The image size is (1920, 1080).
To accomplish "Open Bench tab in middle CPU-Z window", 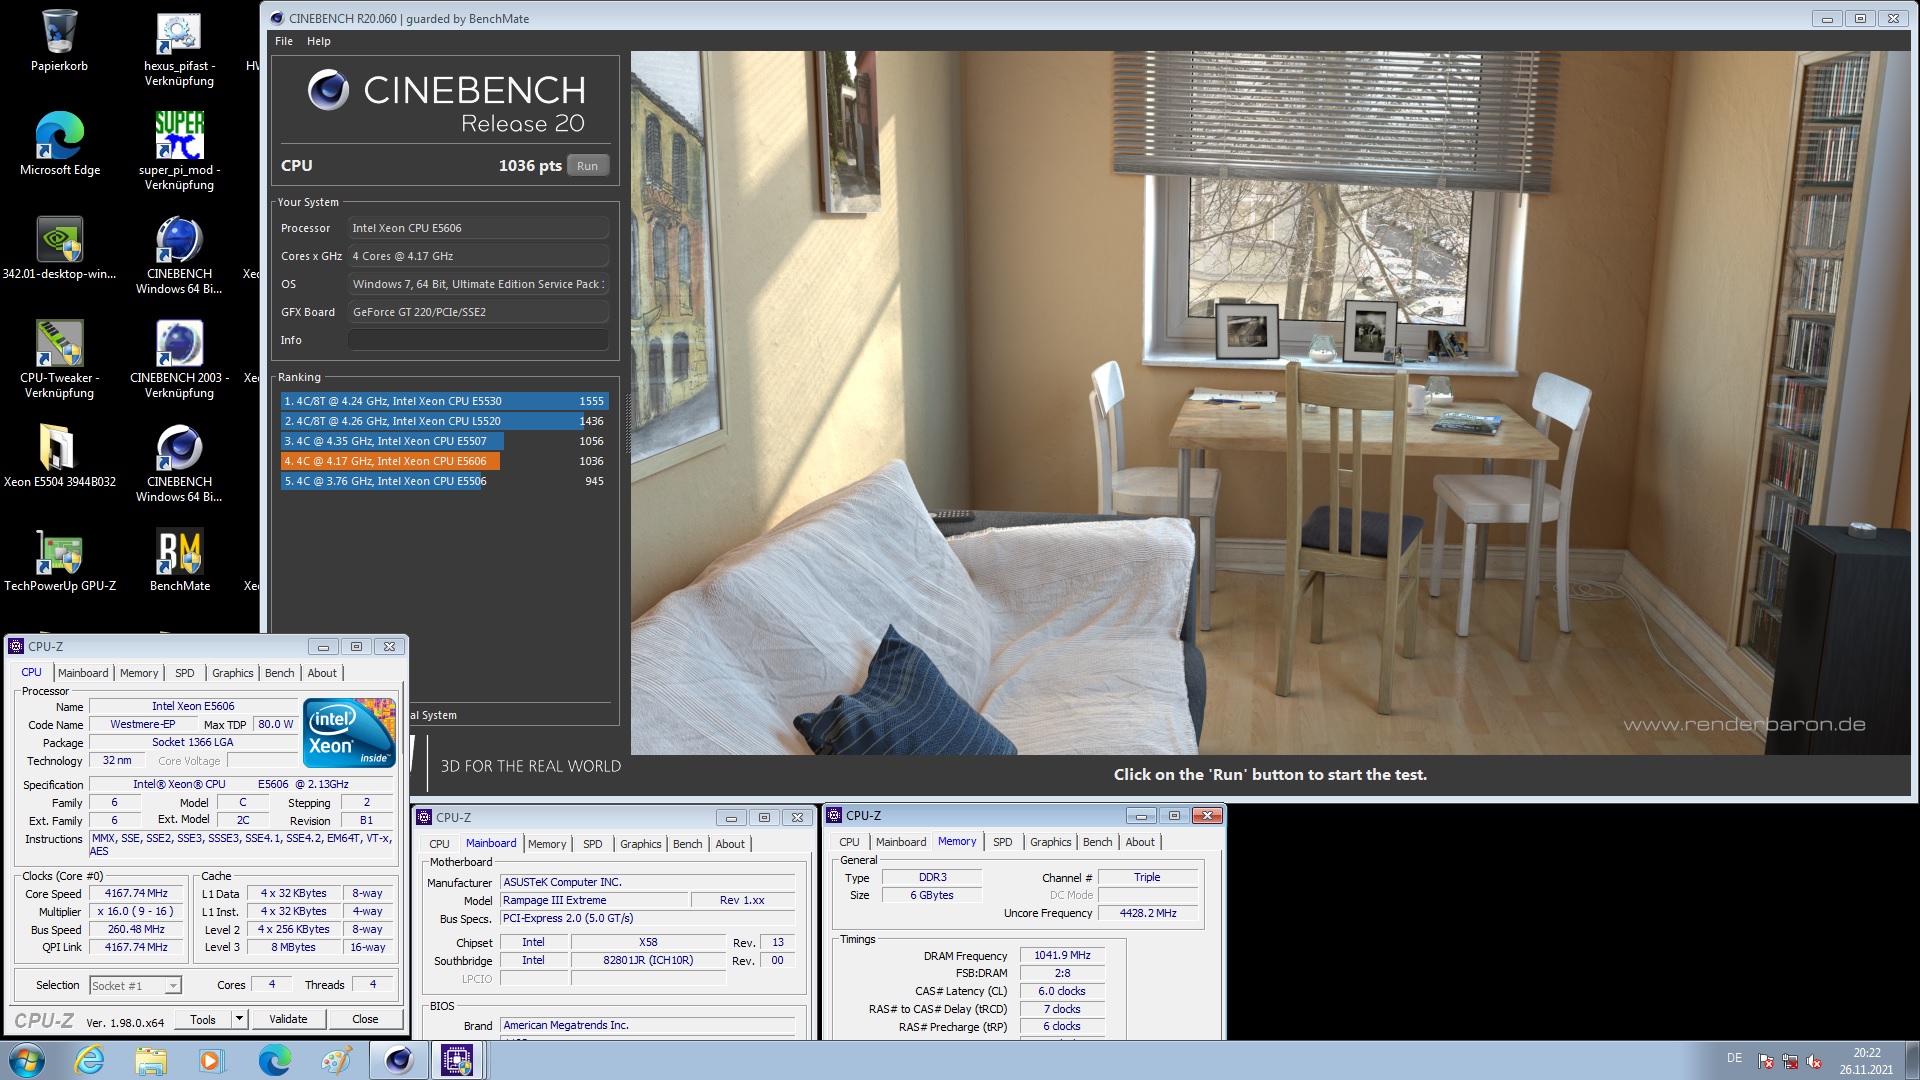I will coord(688,844).
